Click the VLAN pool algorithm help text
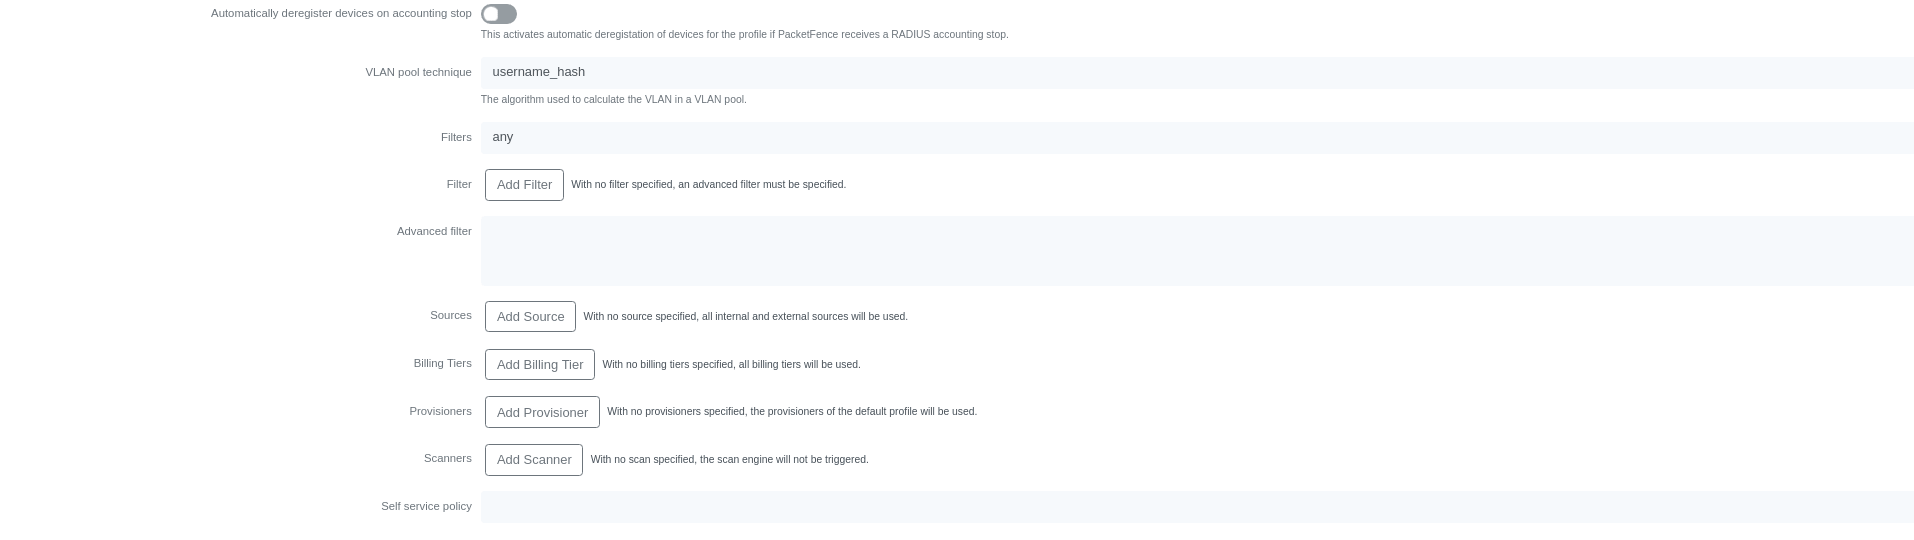1914x540 pixels. [x=613, y=99]
